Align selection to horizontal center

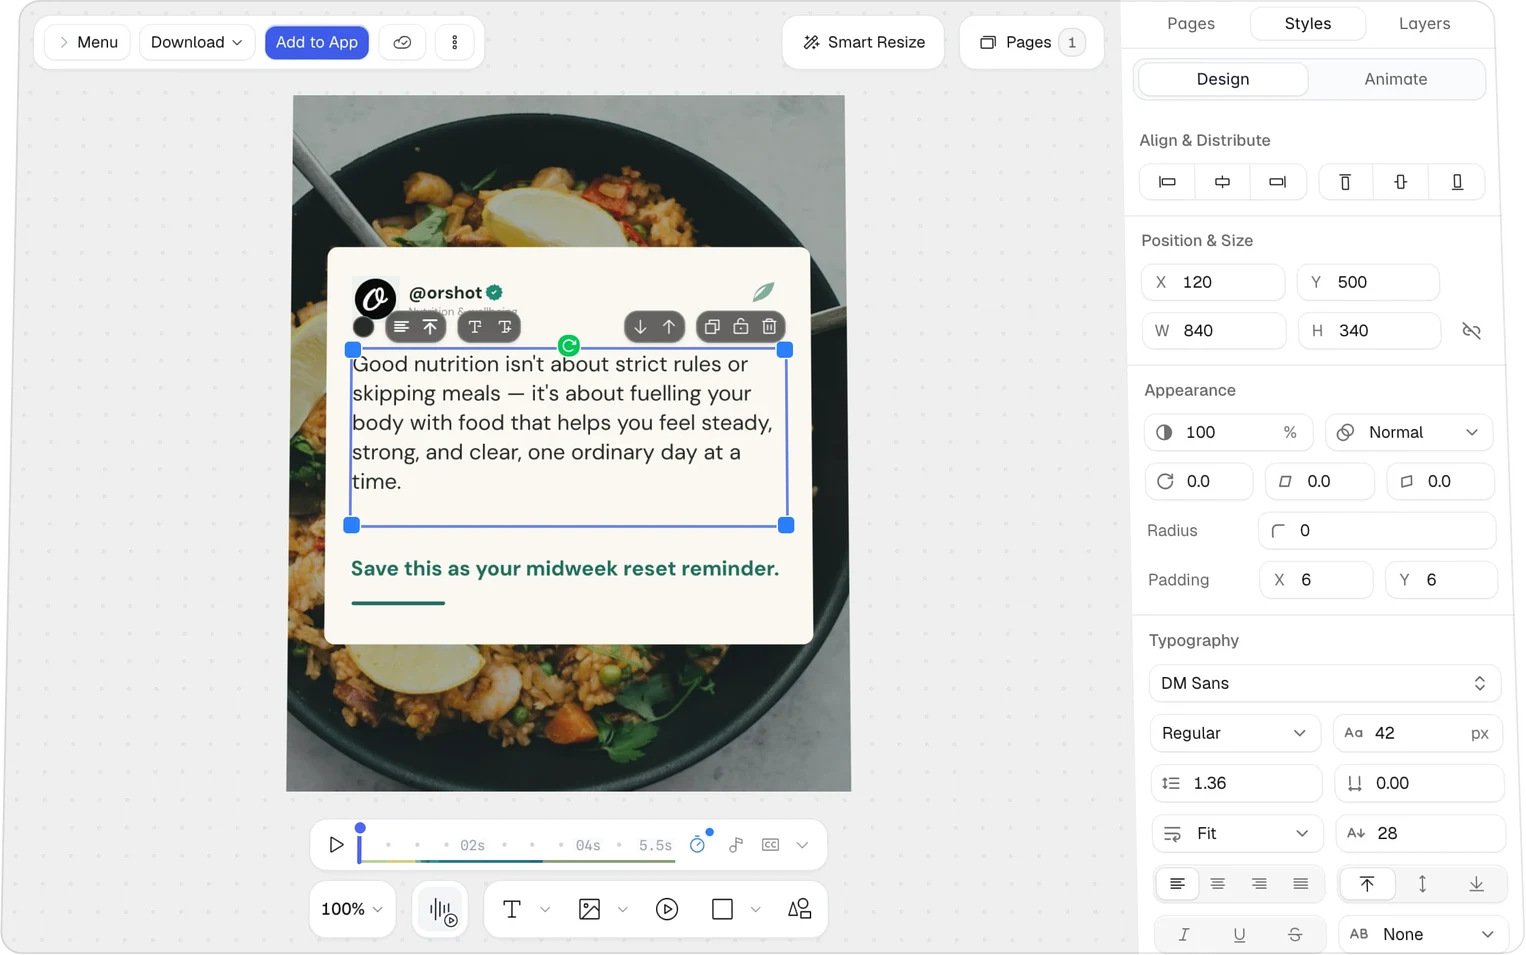pos(1222,182)
